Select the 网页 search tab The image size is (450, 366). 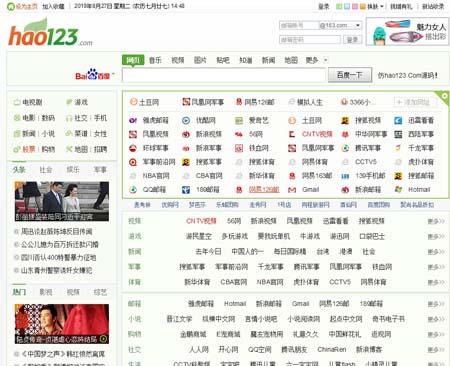pos(133,60)
